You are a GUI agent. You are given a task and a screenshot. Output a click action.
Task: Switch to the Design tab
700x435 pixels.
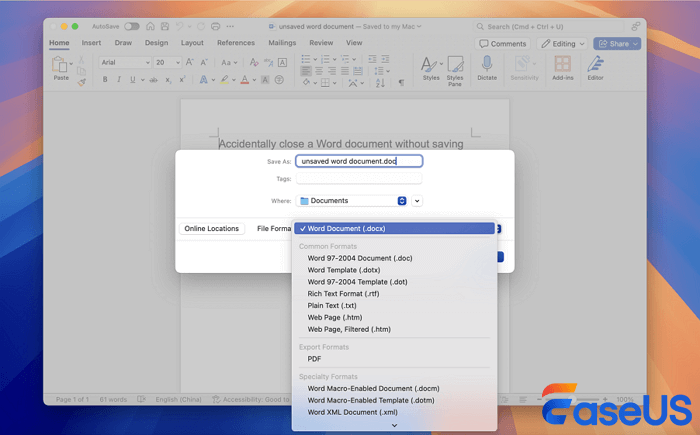point(156,43)
